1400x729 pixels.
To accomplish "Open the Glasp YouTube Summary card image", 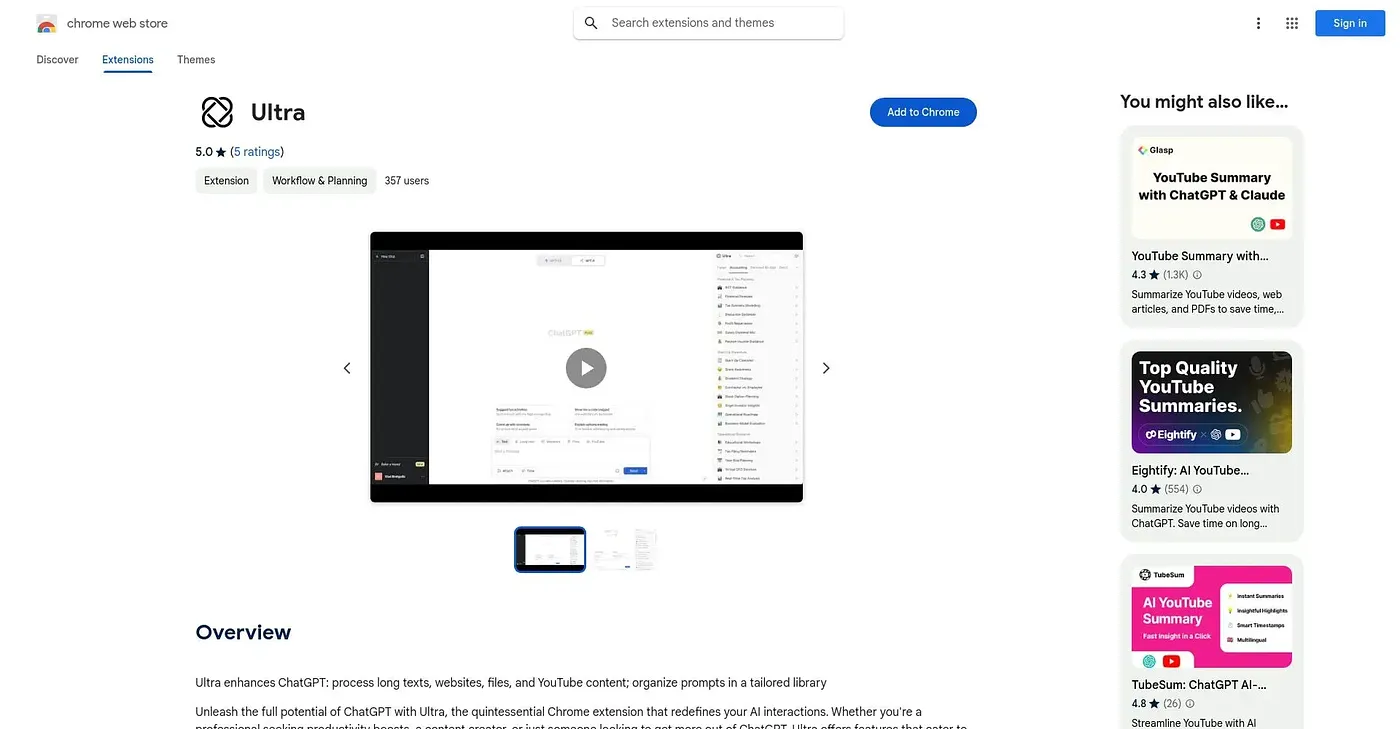I will [x=1212, y=188].
